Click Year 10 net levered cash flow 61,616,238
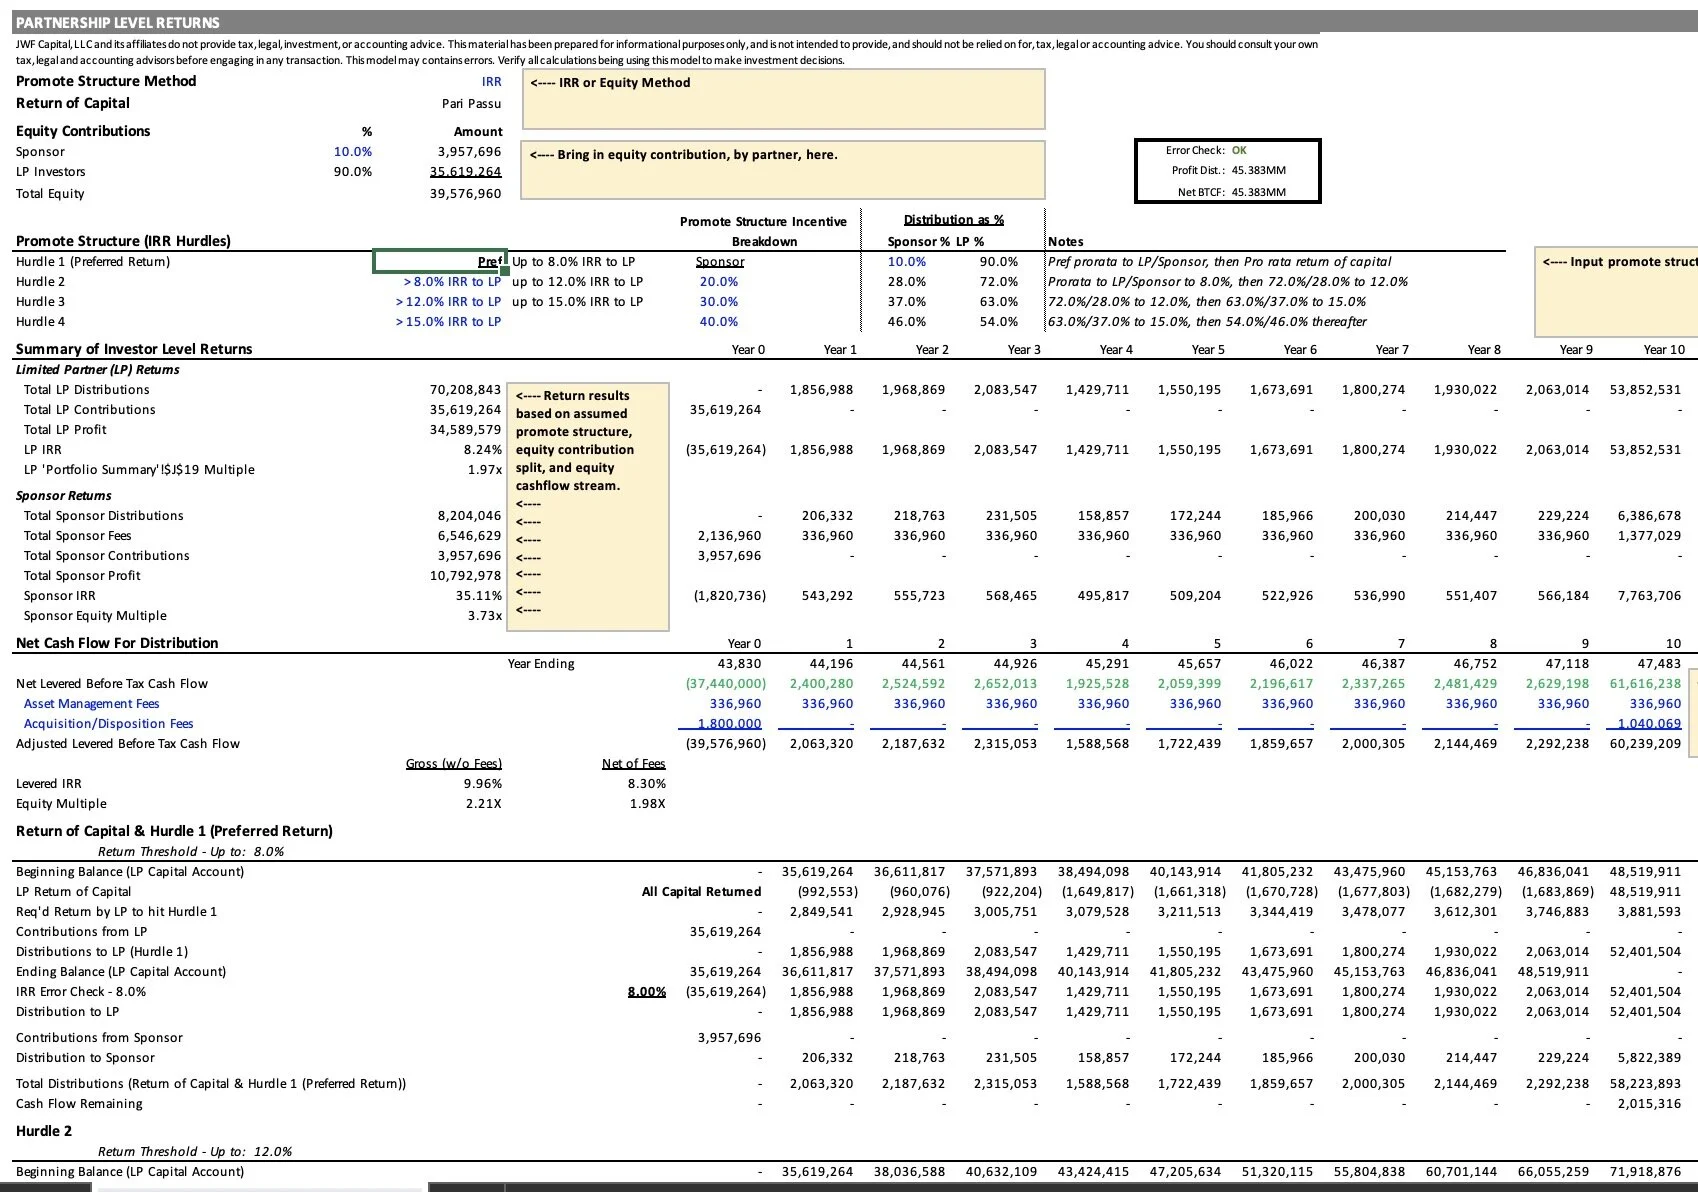Image resolution: width=1698 pixels, height=1192 pixels. point(1645,684)
